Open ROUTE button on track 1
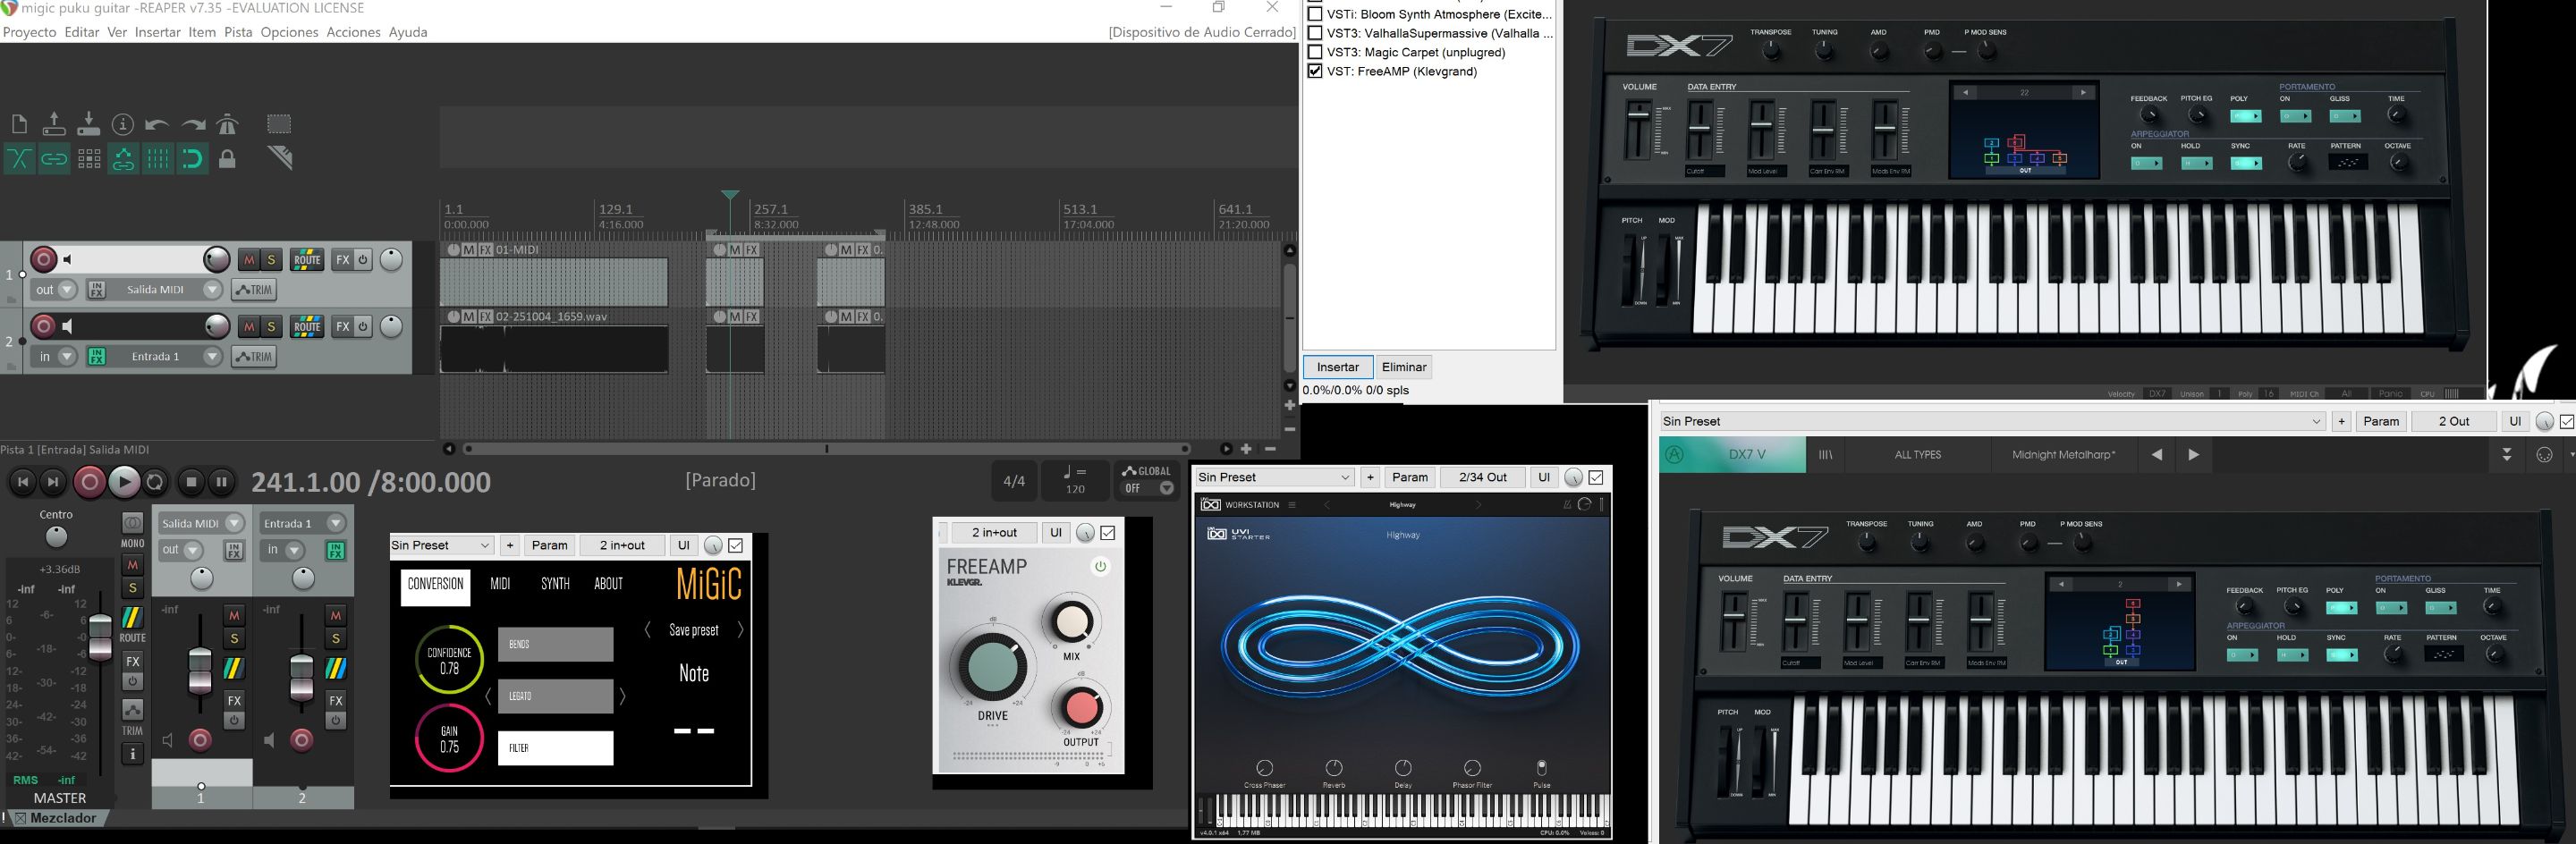 pos(306,260)
